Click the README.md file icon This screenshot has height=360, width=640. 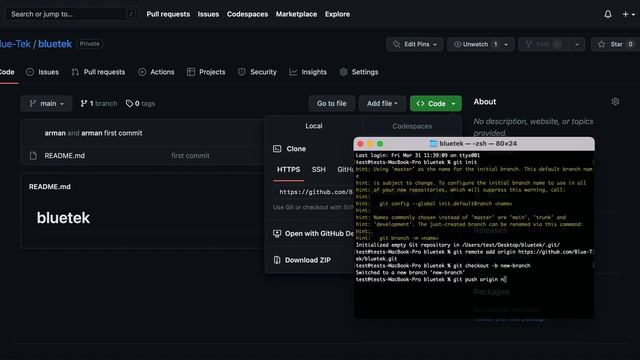click(x=33, y=156)
